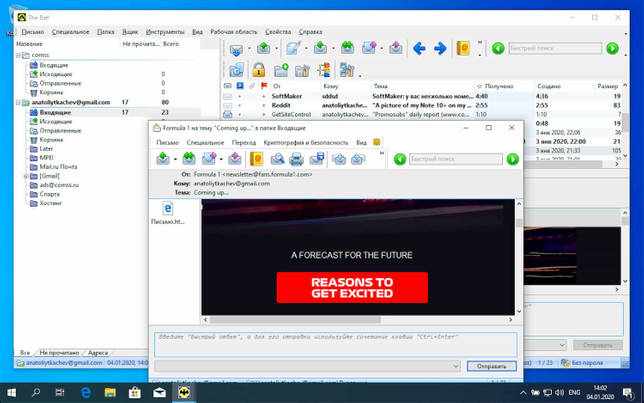644x403 pixels.
Task: Open Справка menu in main window
Action: click(310, 32)
